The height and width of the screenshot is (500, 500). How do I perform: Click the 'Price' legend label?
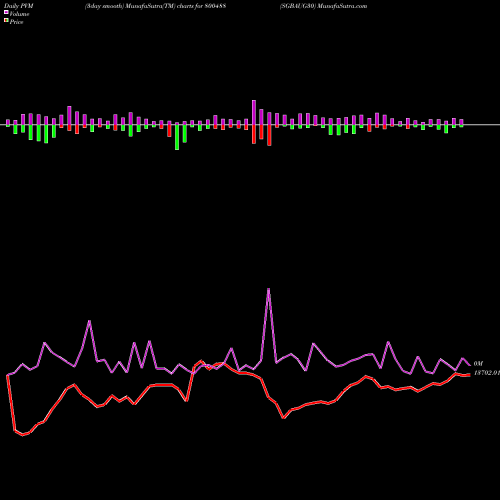[x=16, y=22]
